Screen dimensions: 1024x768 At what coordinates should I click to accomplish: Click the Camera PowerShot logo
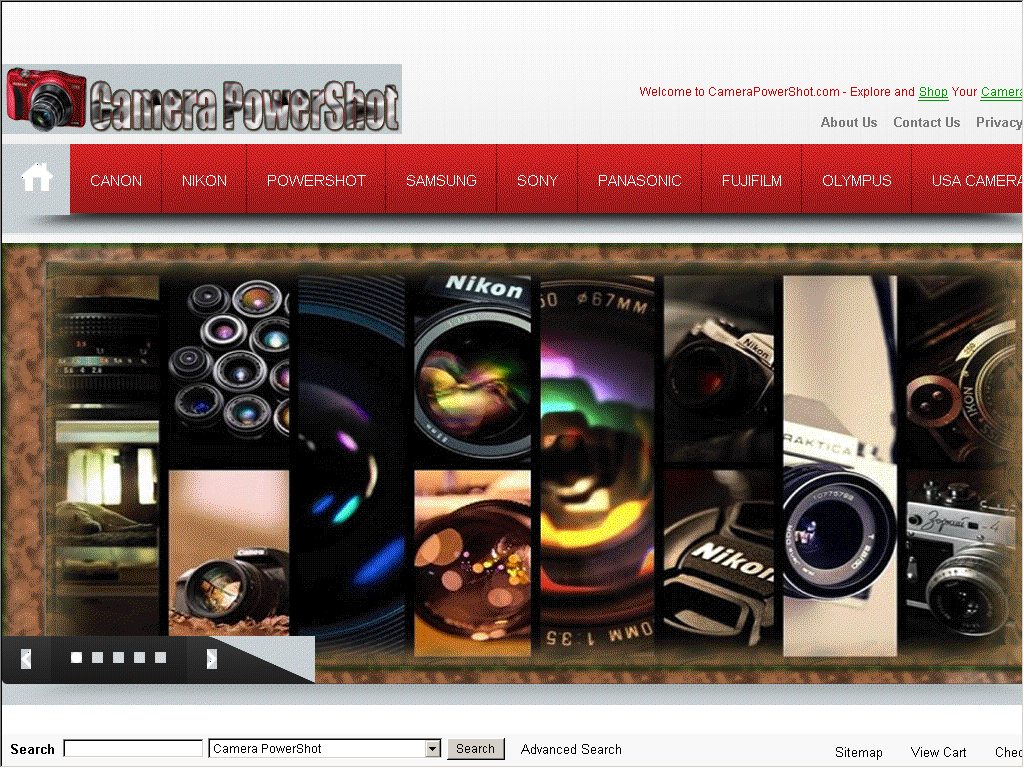(202, 99)
